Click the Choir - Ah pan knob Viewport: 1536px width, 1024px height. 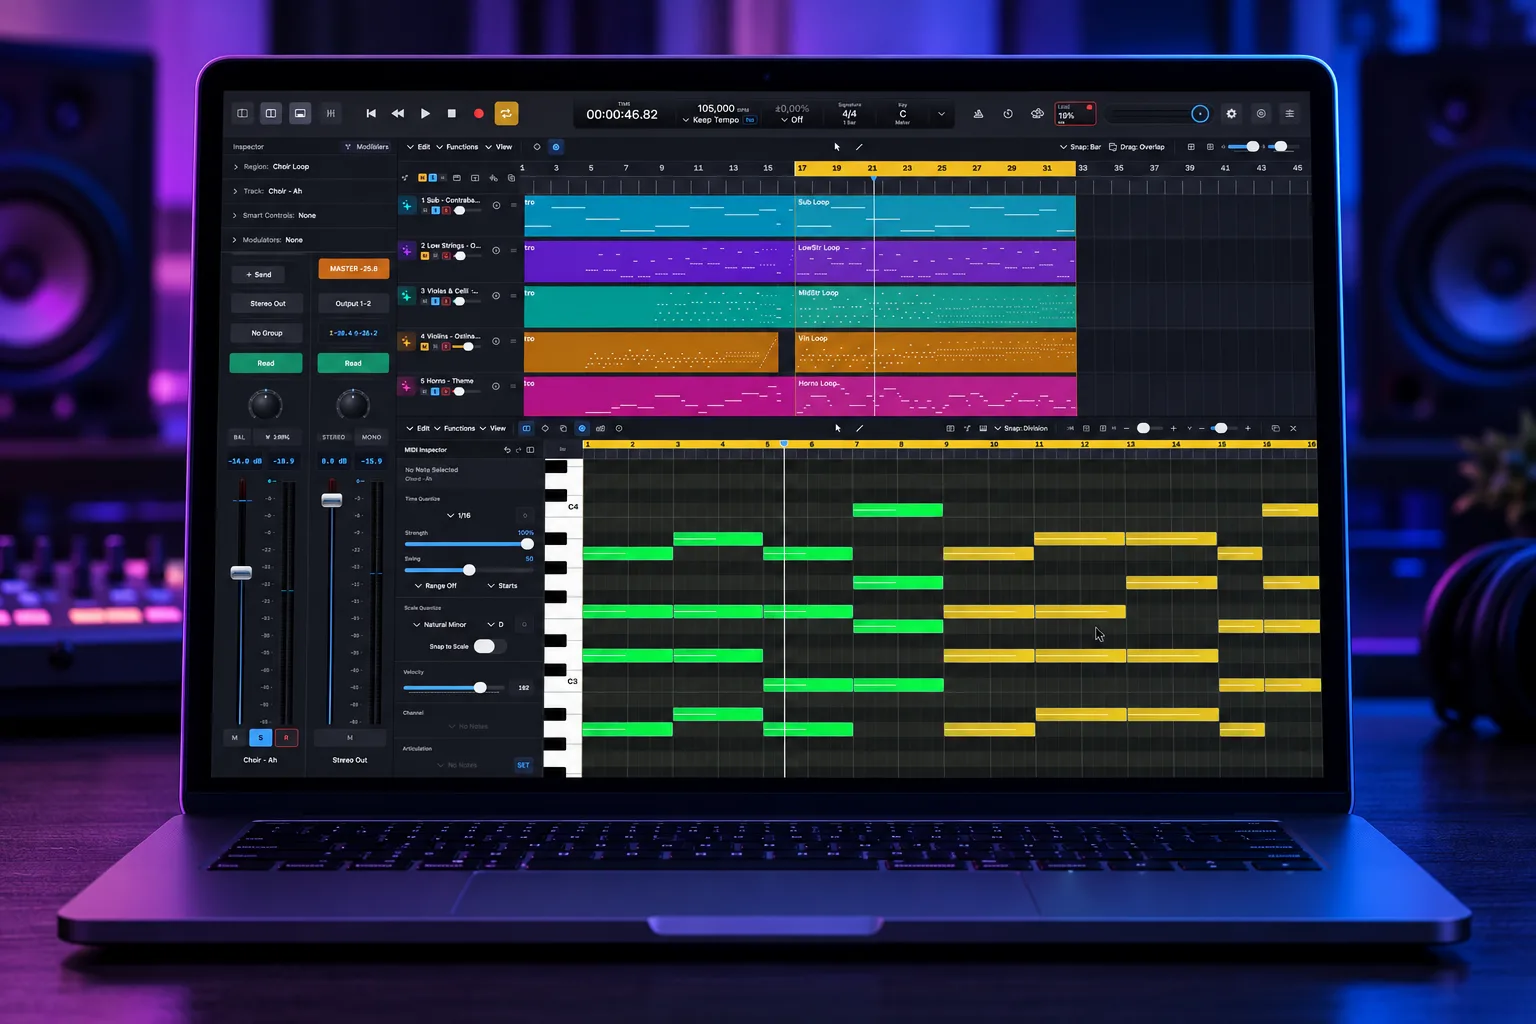pos(265,405)
